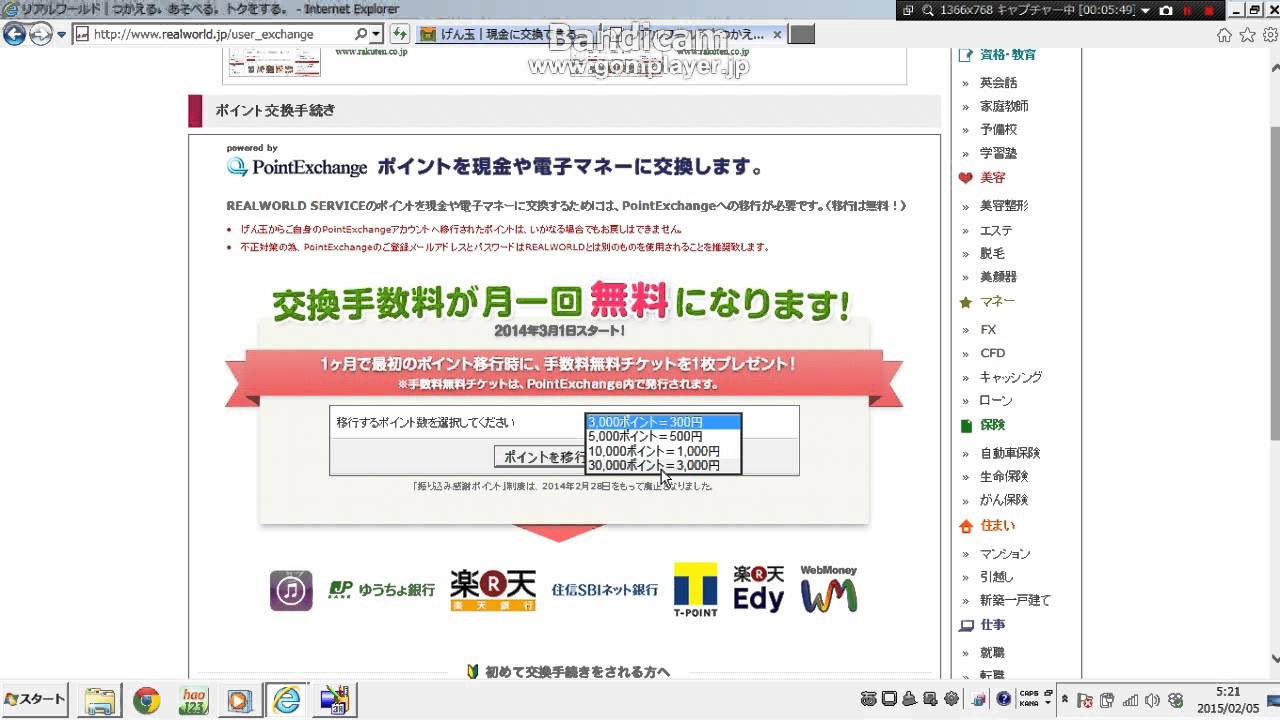The height and width of the screenshot is (720, 1280).
Task: Open a new blank tab
Action: click(x=802, y=34)
